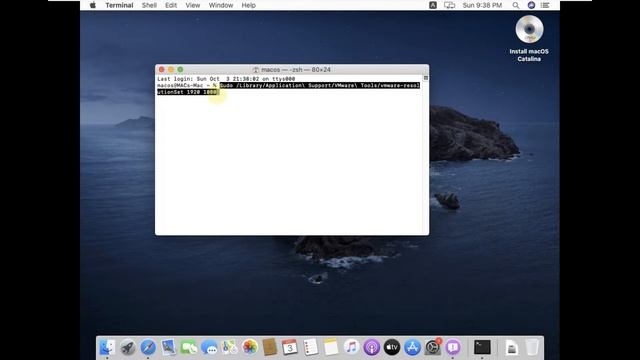The image size is (640, 360).
Task: Open the Apple menu
Action: [93, 5]
